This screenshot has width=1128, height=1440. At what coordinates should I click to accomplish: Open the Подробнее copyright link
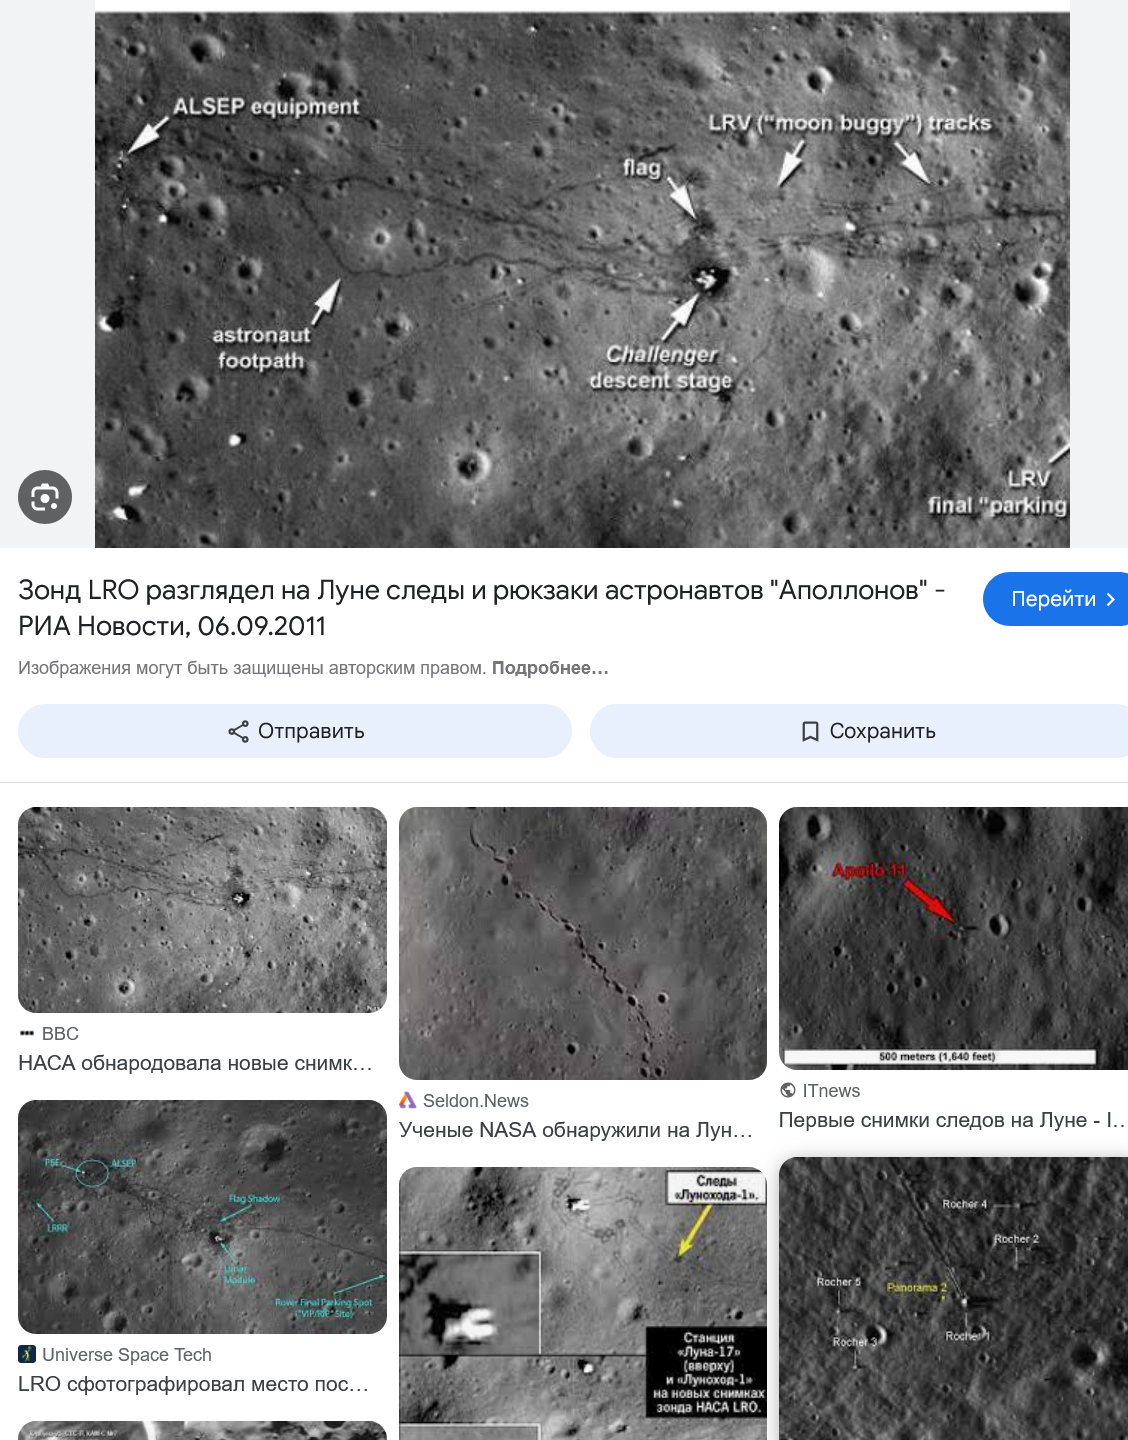pos(550,668)
